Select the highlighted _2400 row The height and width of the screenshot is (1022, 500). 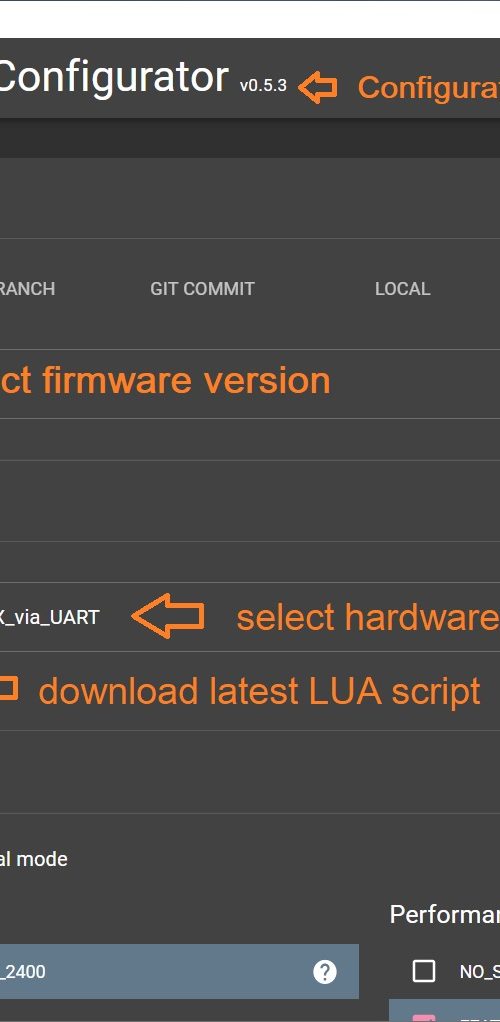pos(179,971)
